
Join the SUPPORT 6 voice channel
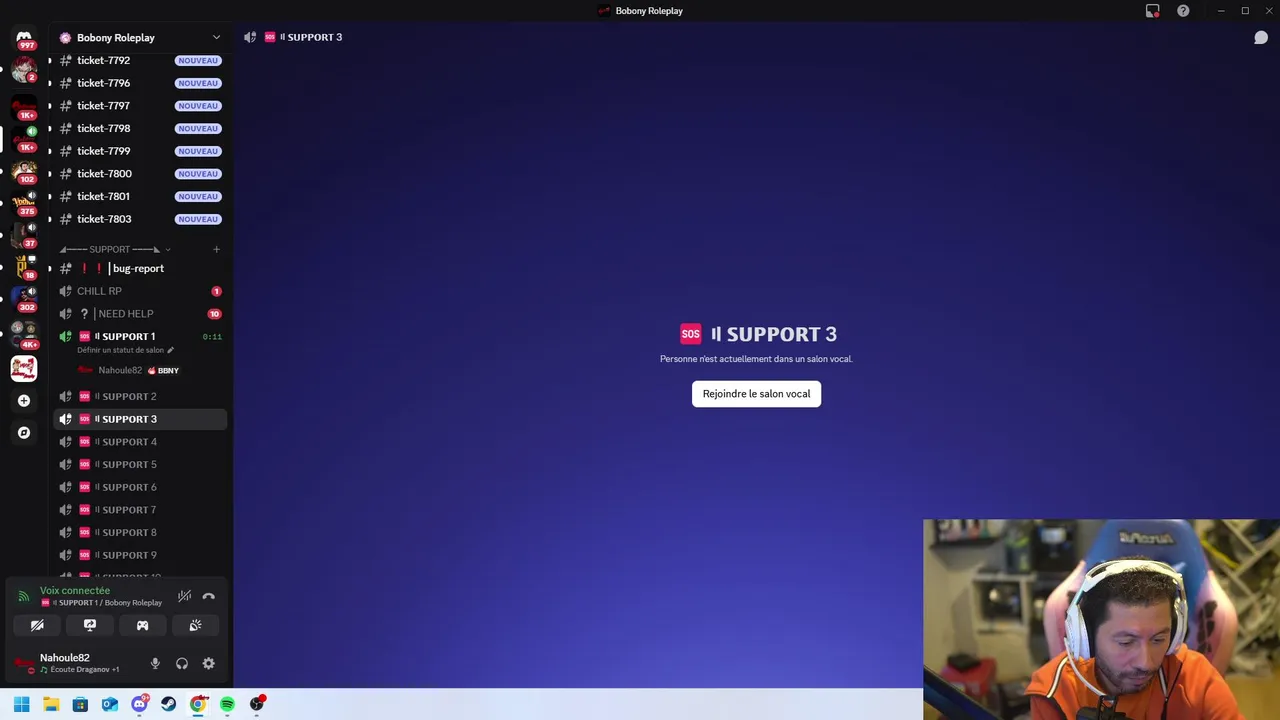click(x=140, y=487)
